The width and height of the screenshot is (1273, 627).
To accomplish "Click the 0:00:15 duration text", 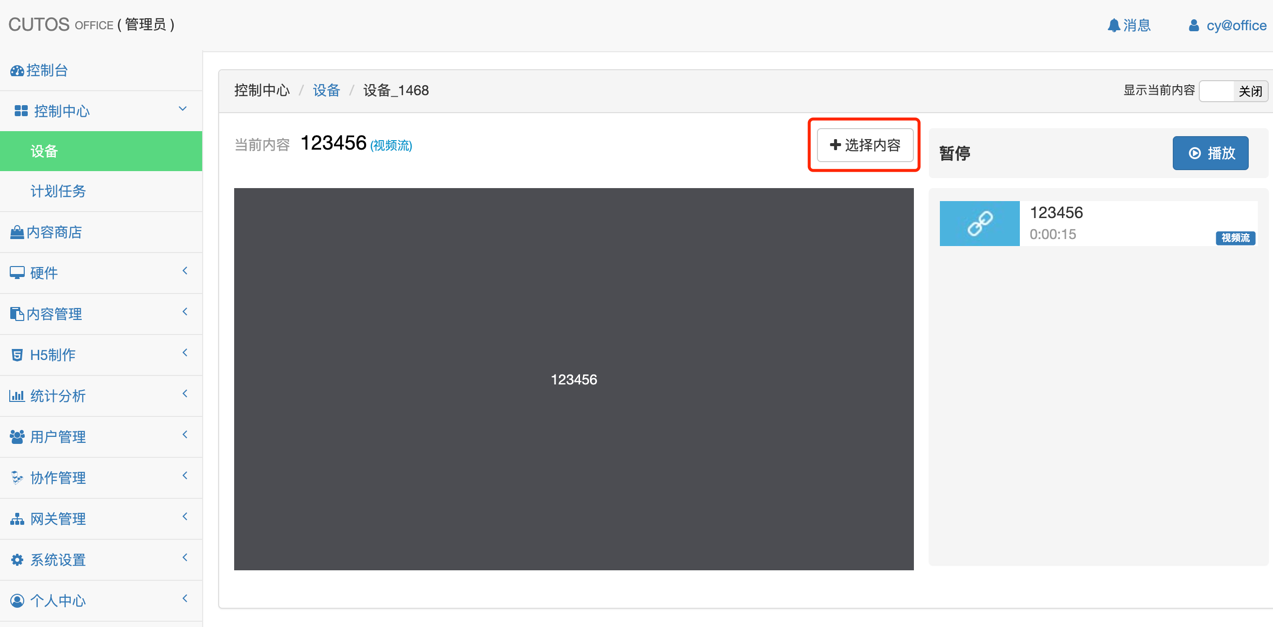I will 1053,235.
